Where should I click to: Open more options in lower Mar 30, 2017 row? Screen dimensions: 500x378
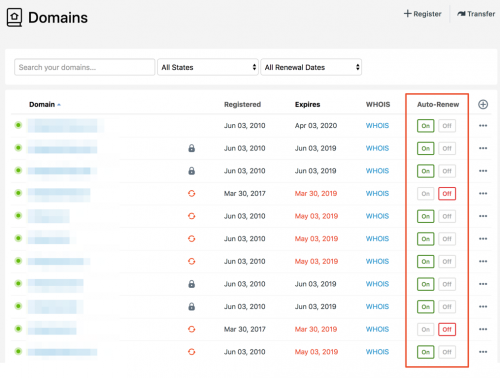[x=483, y=329]
